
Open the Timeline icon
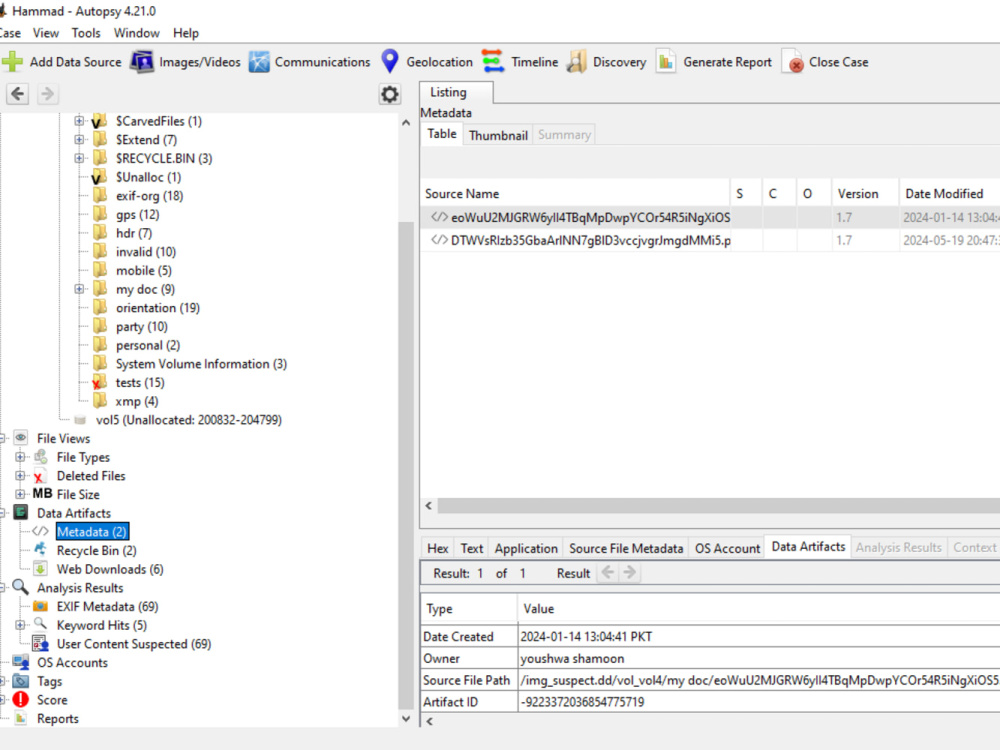tap(493, 61)
